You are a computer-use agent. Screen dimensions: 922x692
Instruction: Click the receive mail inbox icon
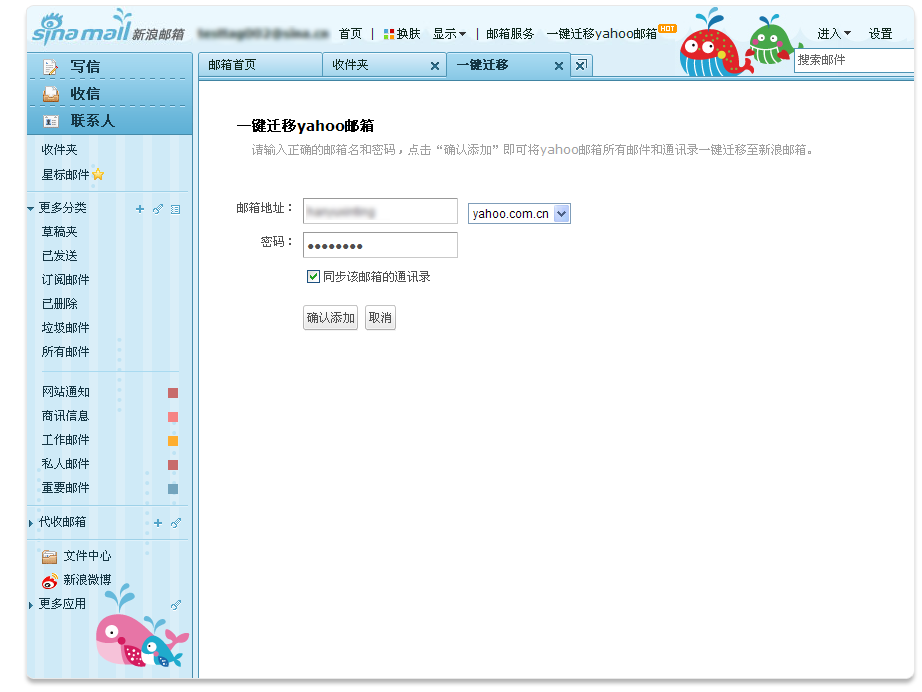tap(51, 94)
